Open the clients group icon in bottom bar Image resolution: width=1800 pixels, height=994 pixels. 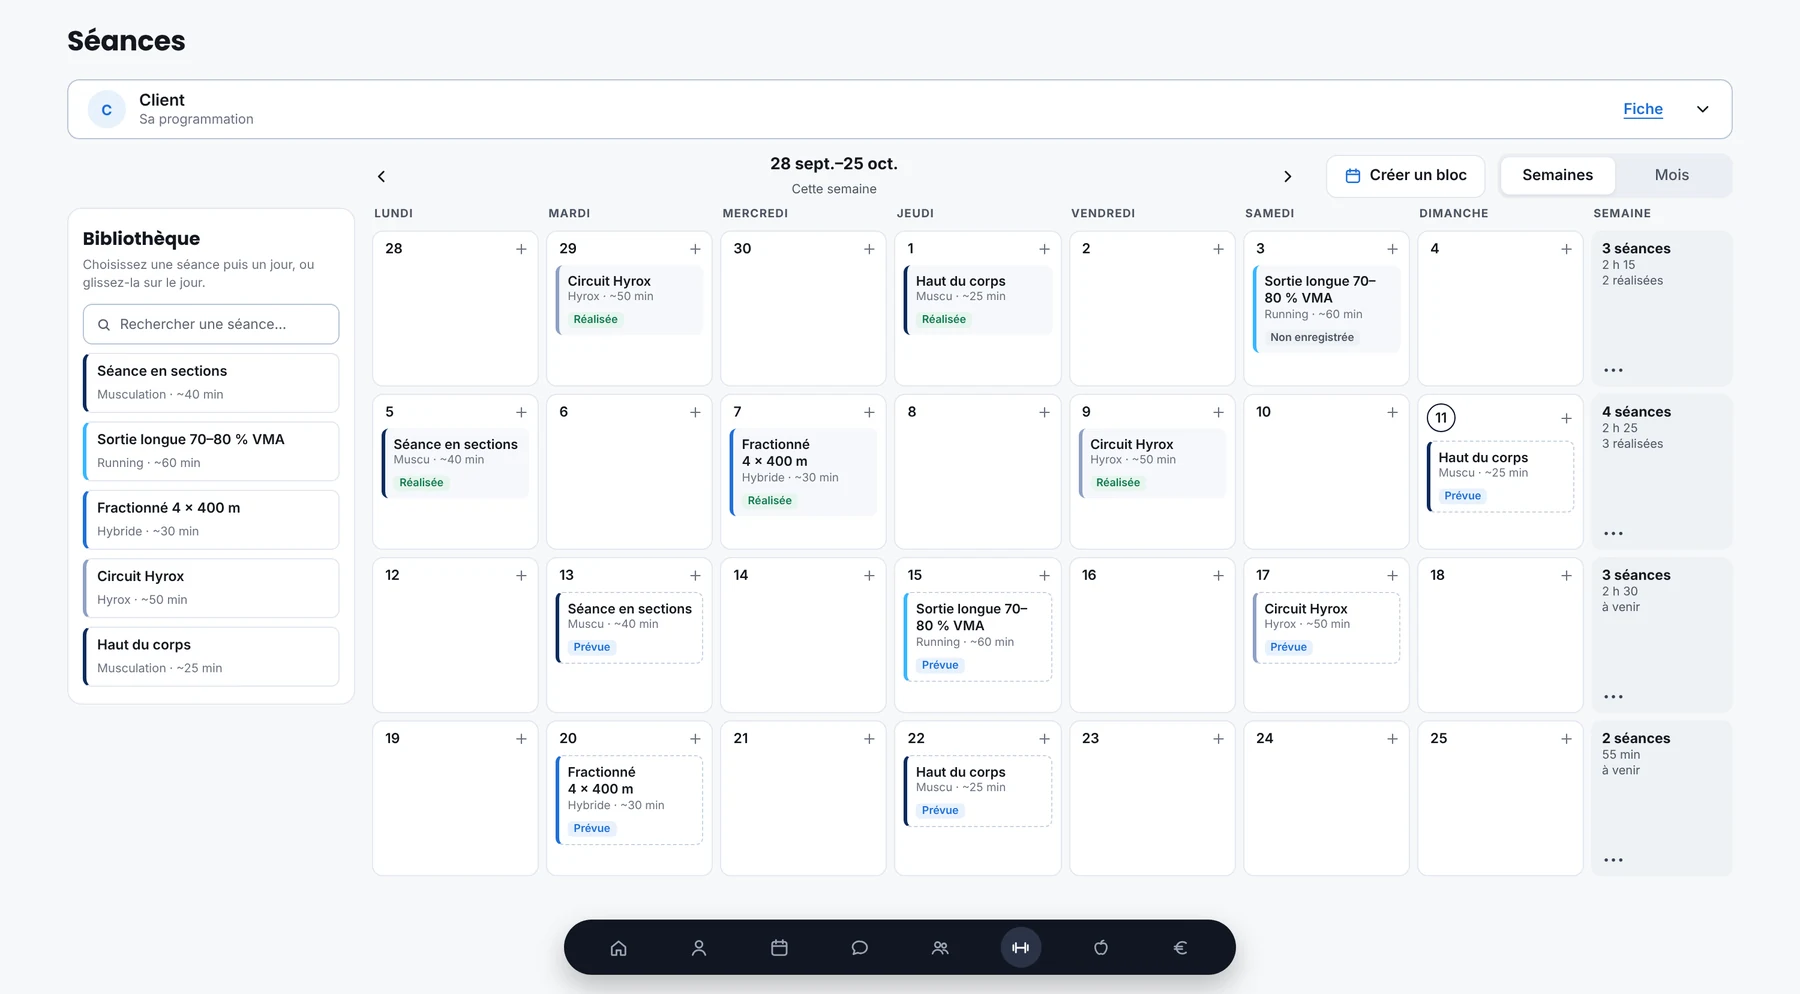[940, 948]
